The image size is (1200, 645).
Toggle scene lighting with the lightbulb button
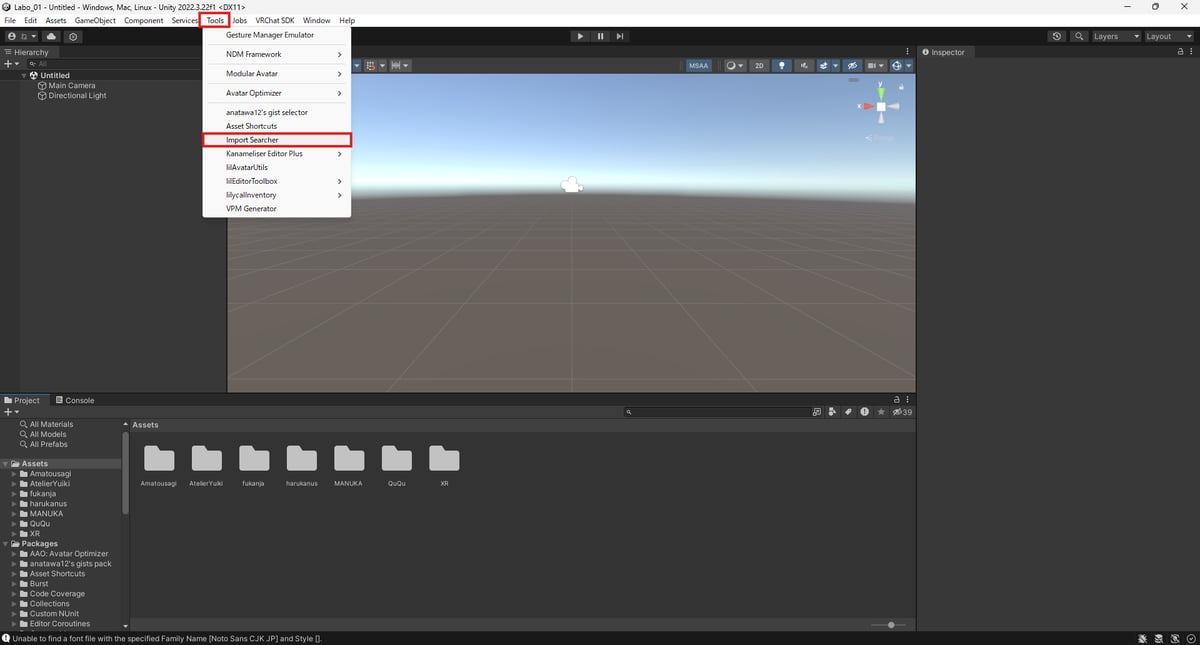pyautogui.click(x=781, y=66)
